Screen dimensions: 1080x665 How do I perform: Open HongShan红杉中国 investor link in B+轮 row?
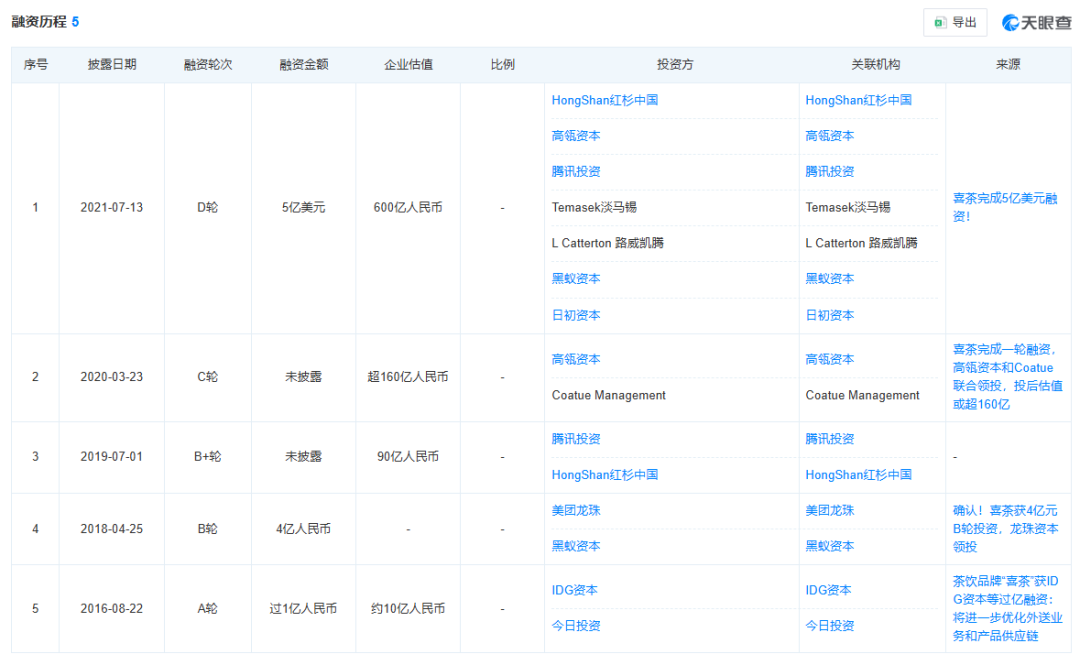[x=605, y=475]
